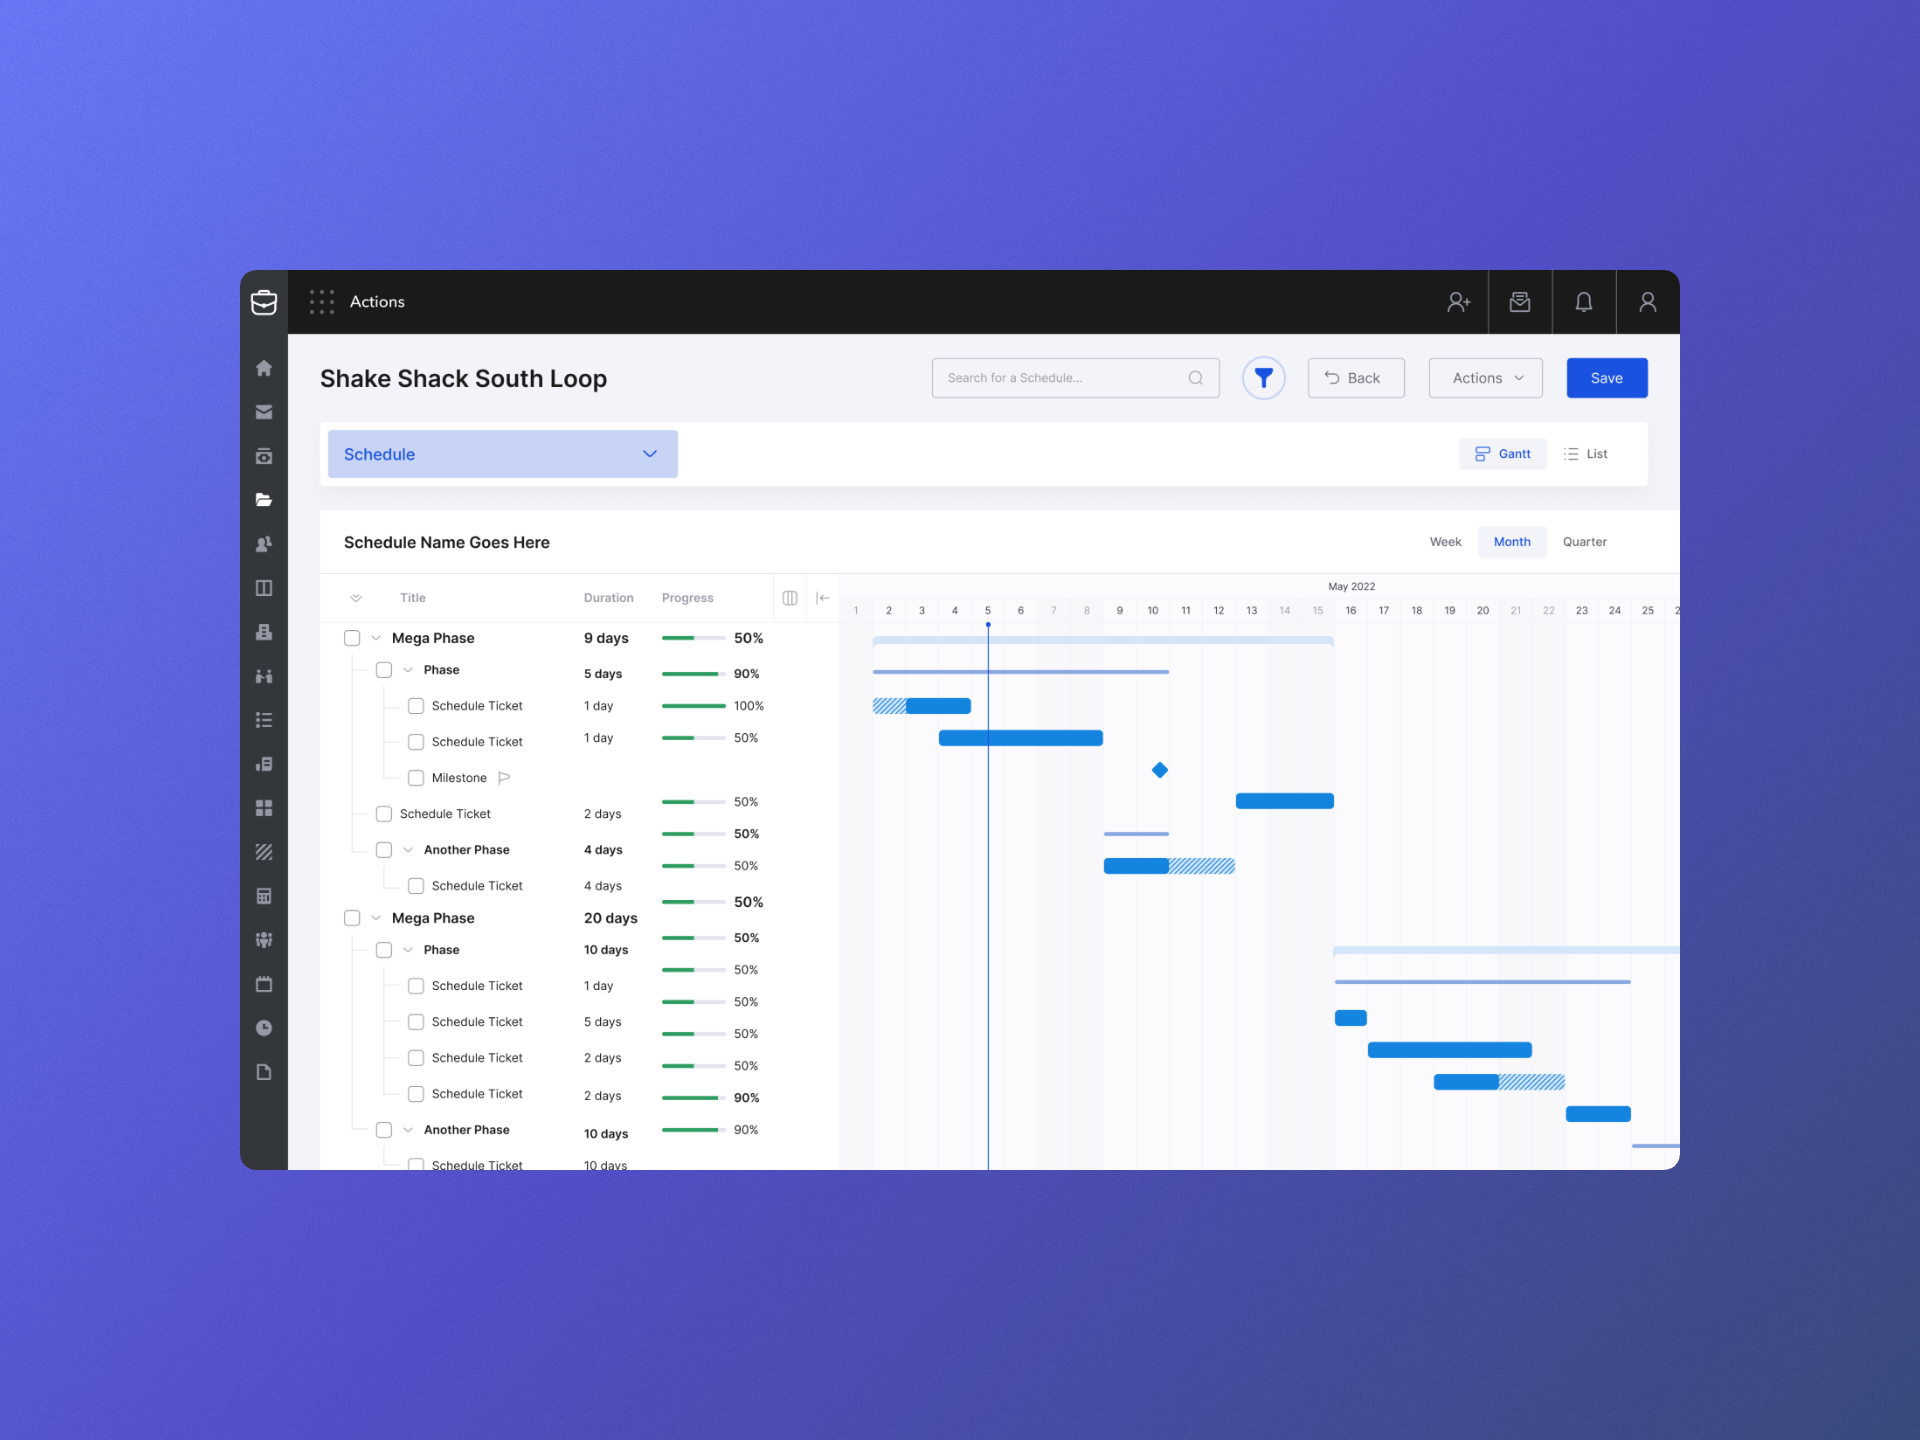Switch to the List view tab
The height and width of the screenshot is (1440, 1920).
click(1586, 453)
